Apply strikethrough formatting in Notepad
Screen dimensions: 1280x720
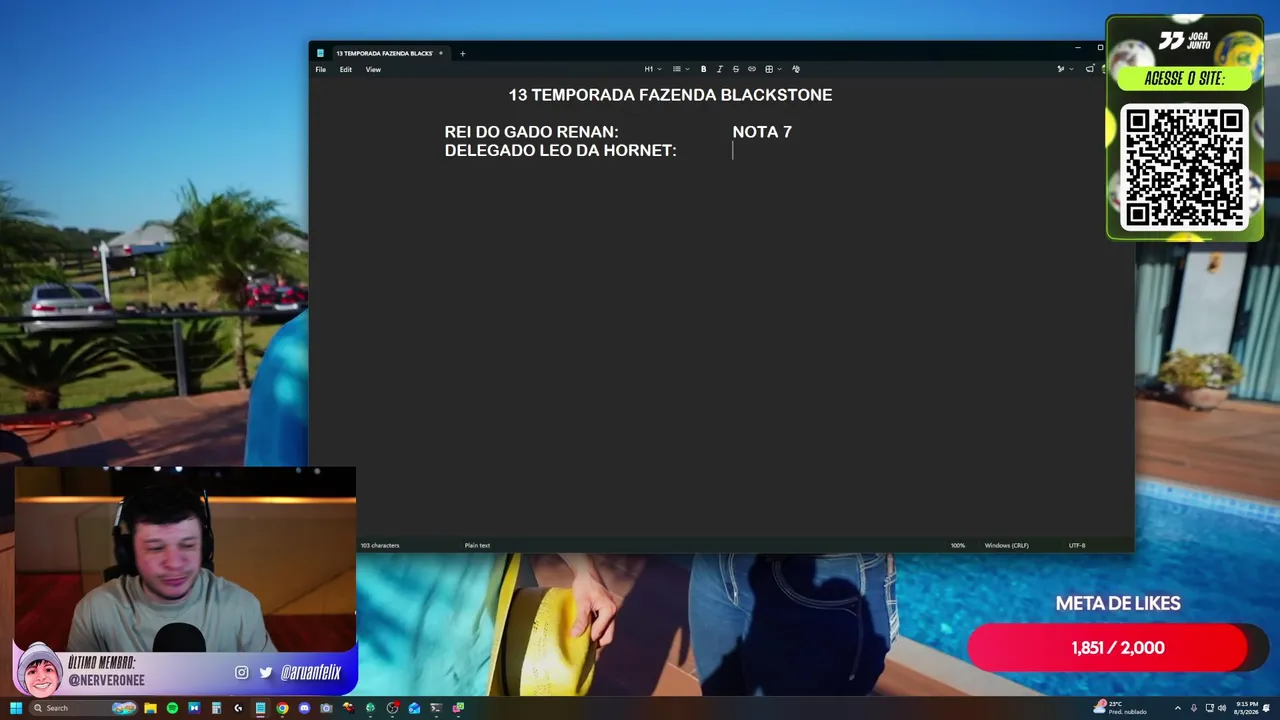[736, 69]
